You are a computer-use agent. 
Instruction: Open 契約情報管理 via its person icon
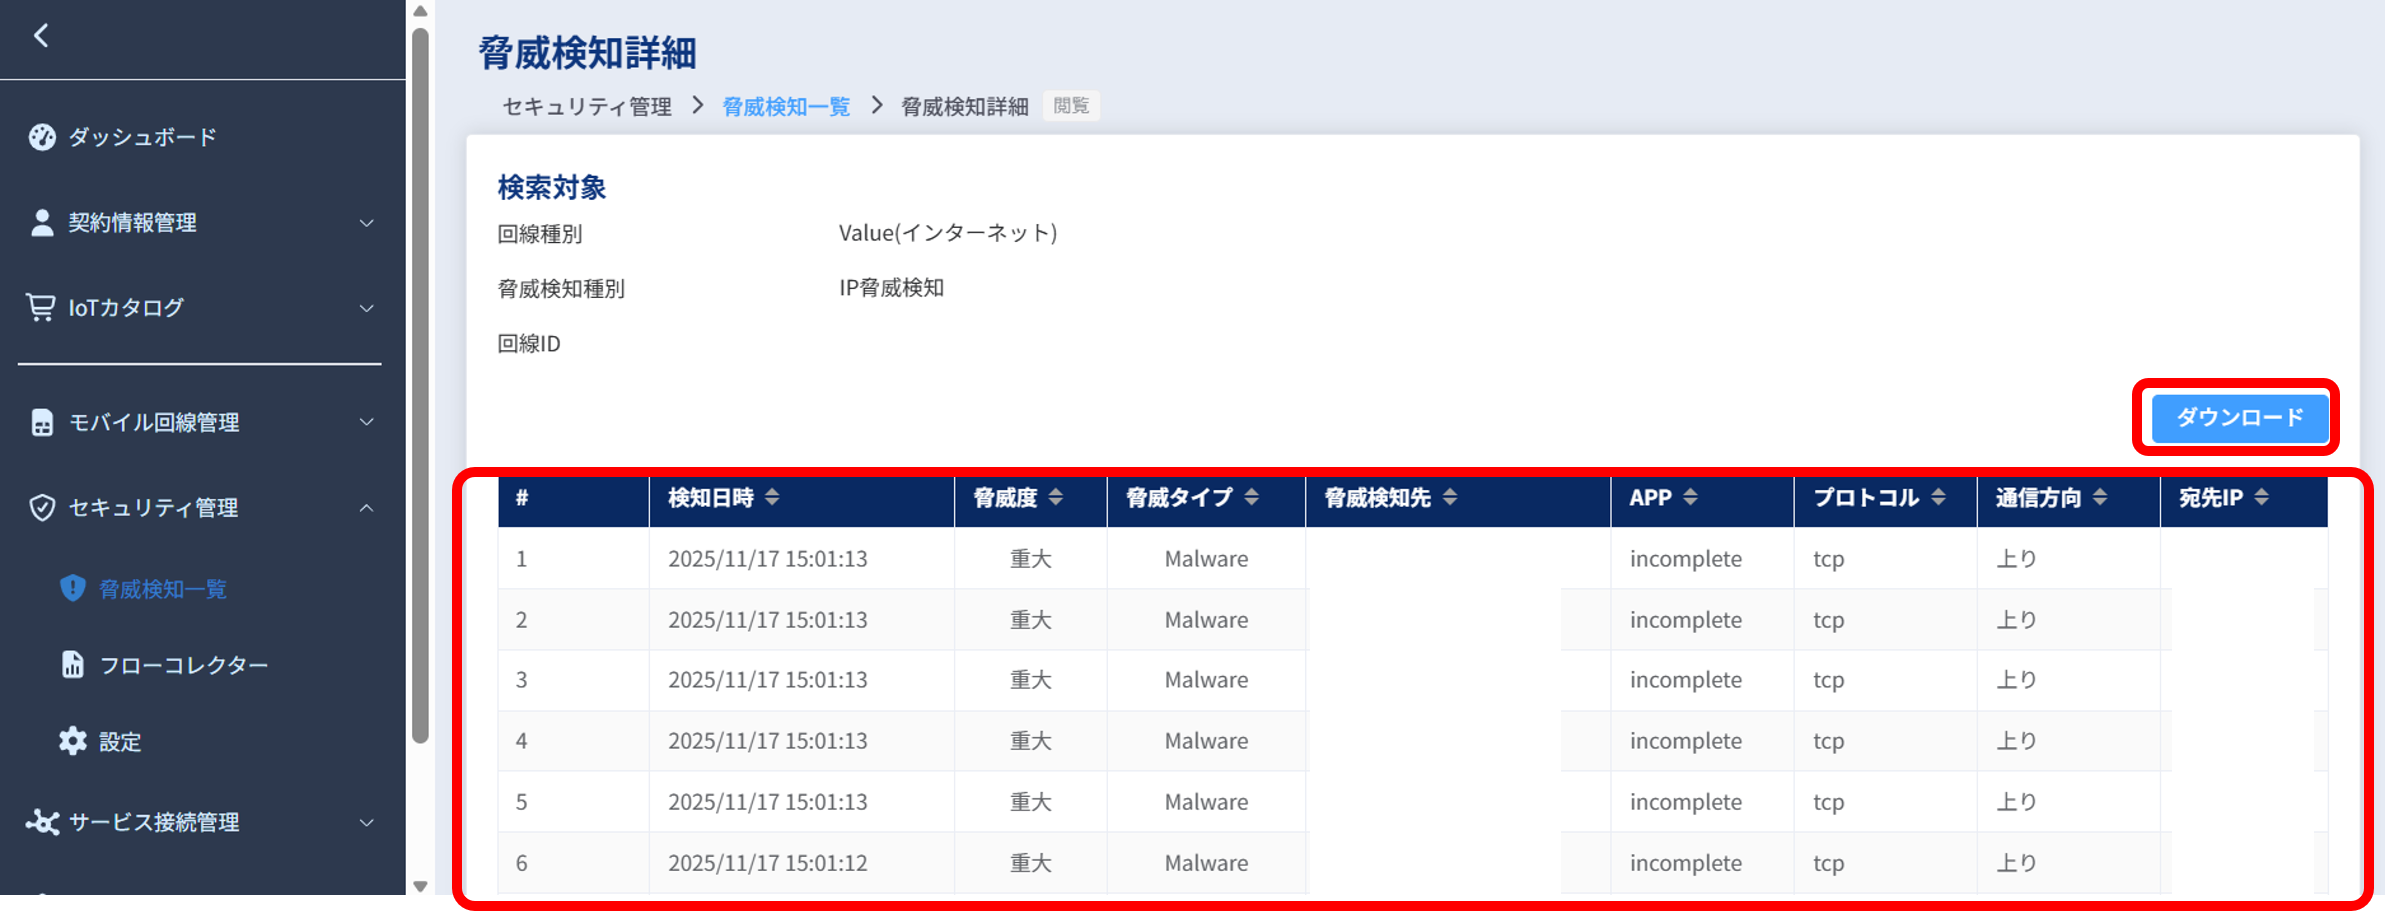click(41, 222)
